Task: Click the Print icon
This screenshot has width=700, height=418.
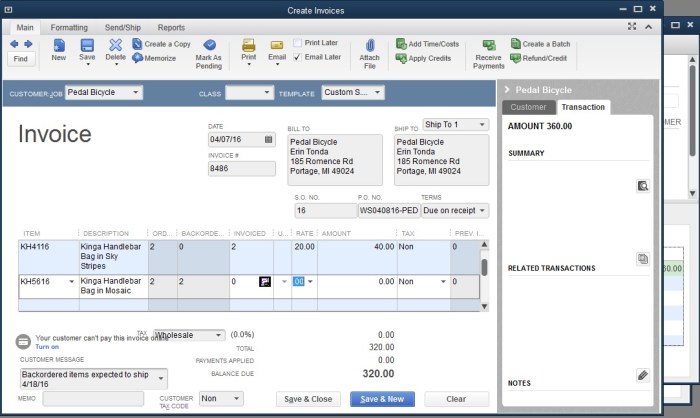Action: pyautogui.click(x=249, y=46)
